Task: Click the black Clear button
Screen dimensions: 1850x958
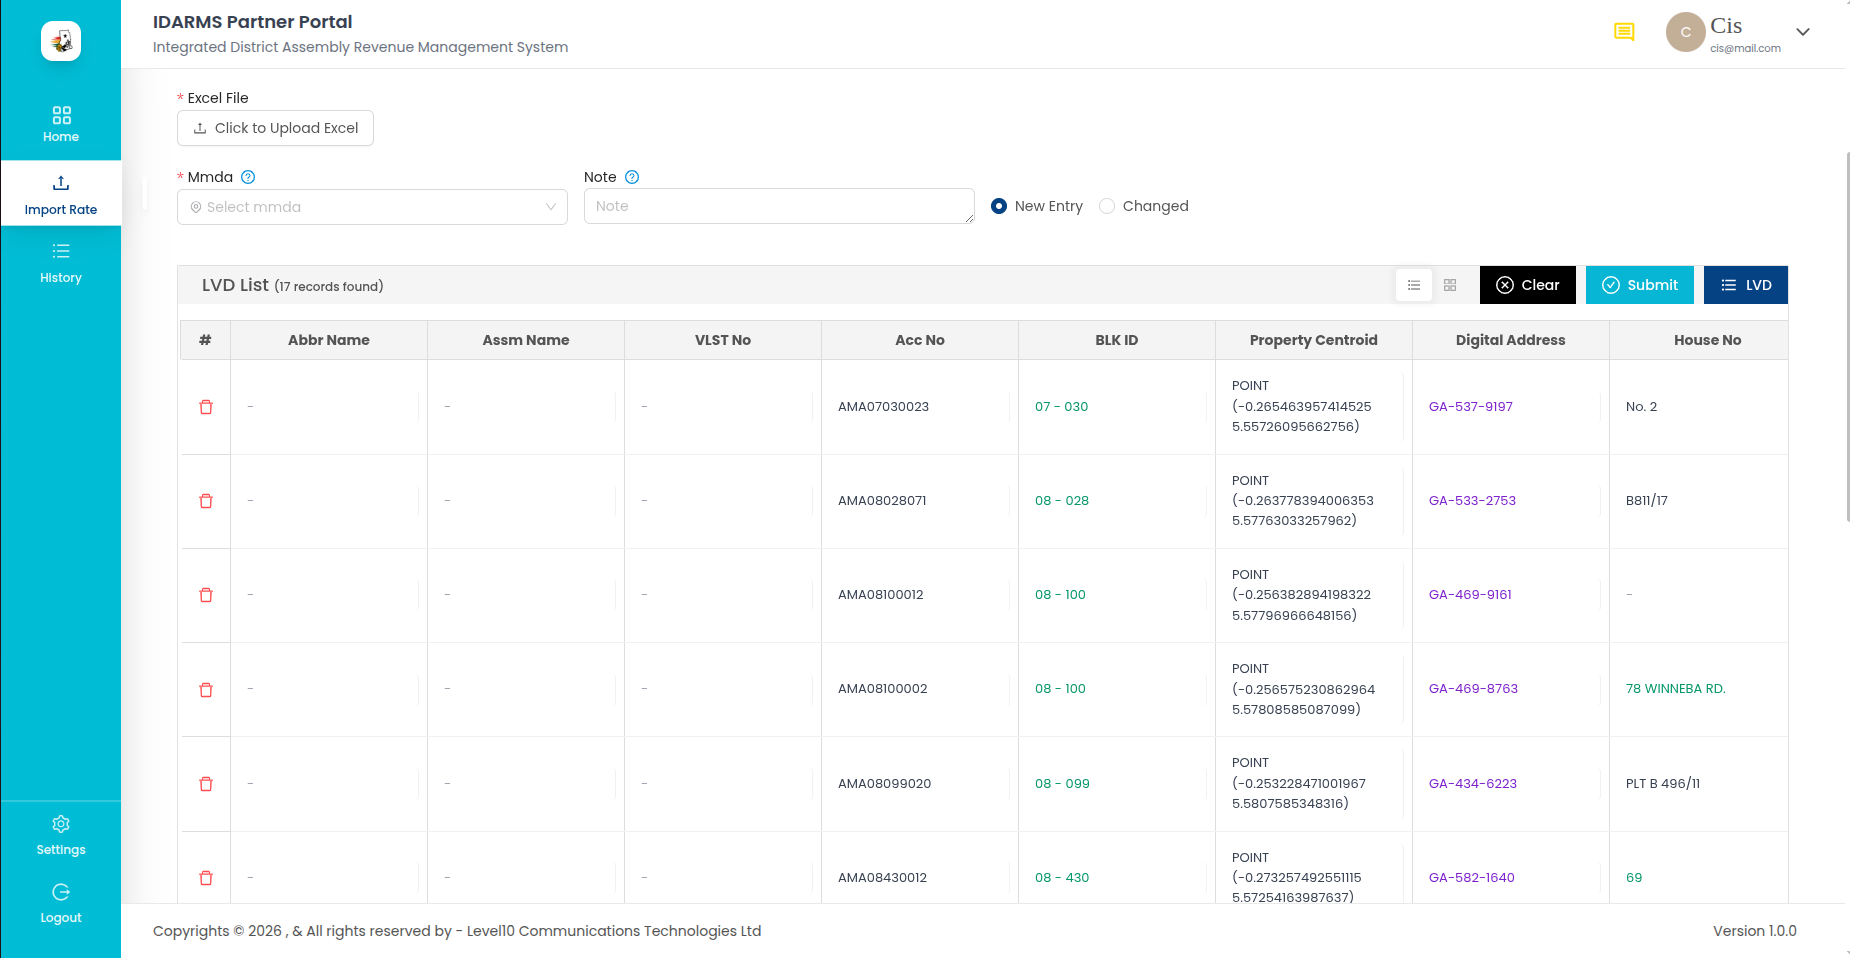Action: [x=1527, y=285]
